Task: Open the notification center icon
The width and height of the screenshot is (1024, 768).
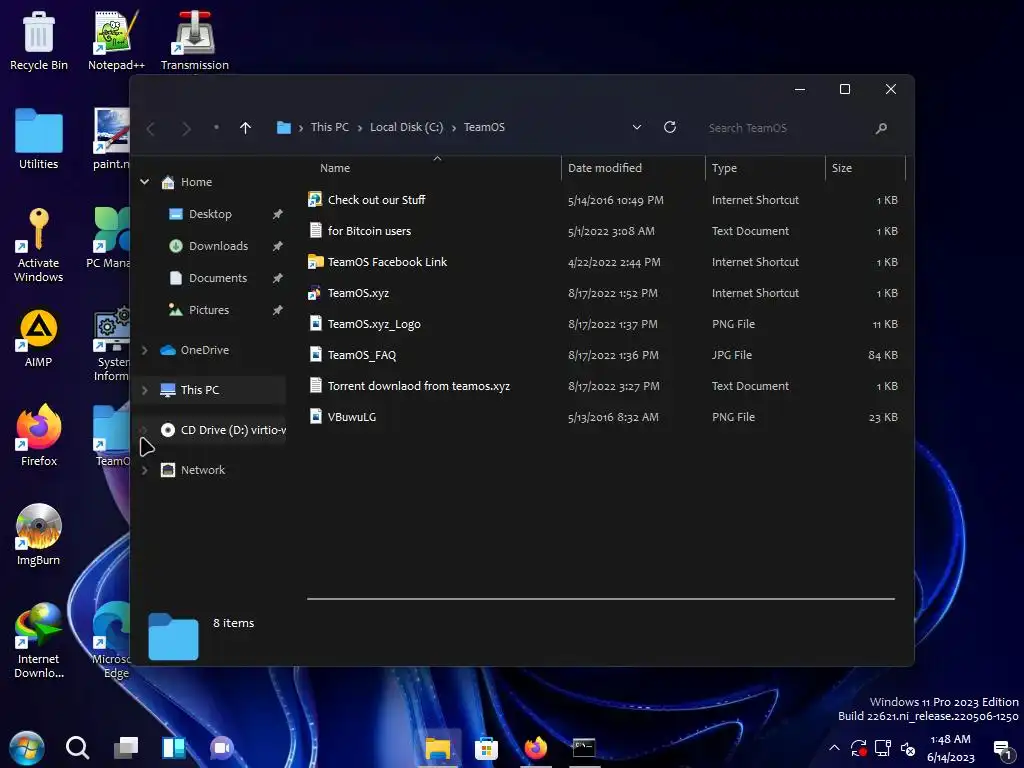Action: tap(1003, 749)
